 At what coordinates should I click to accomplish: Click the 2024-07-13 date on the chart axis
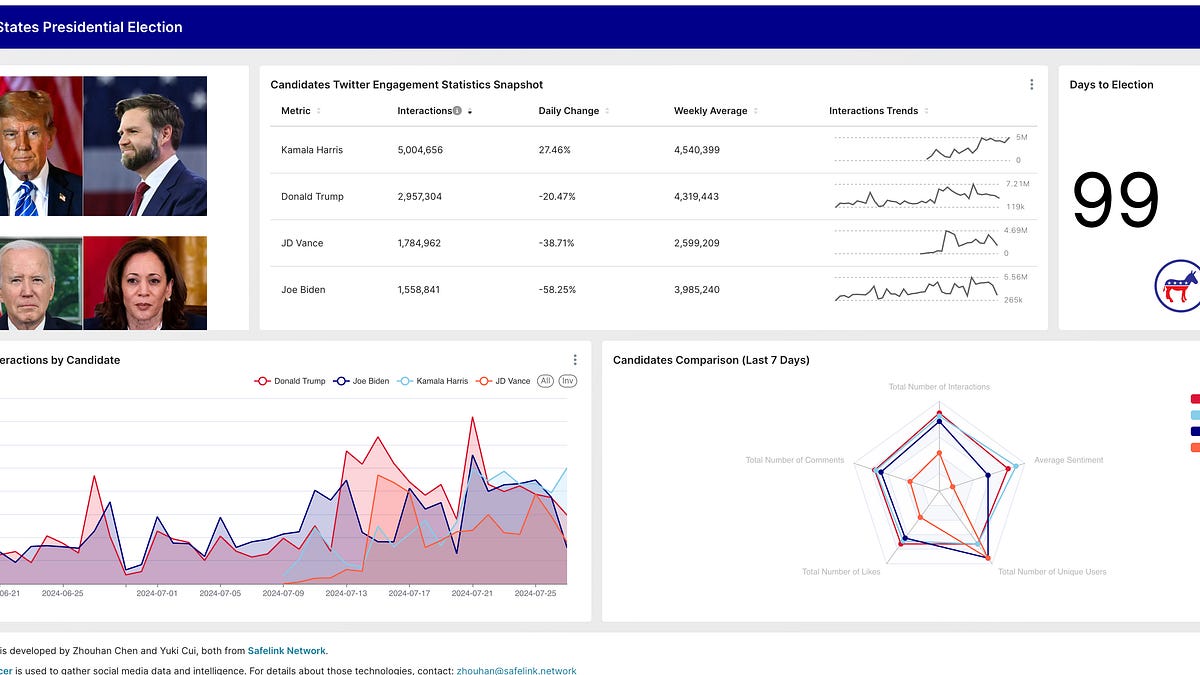point(345,593)
